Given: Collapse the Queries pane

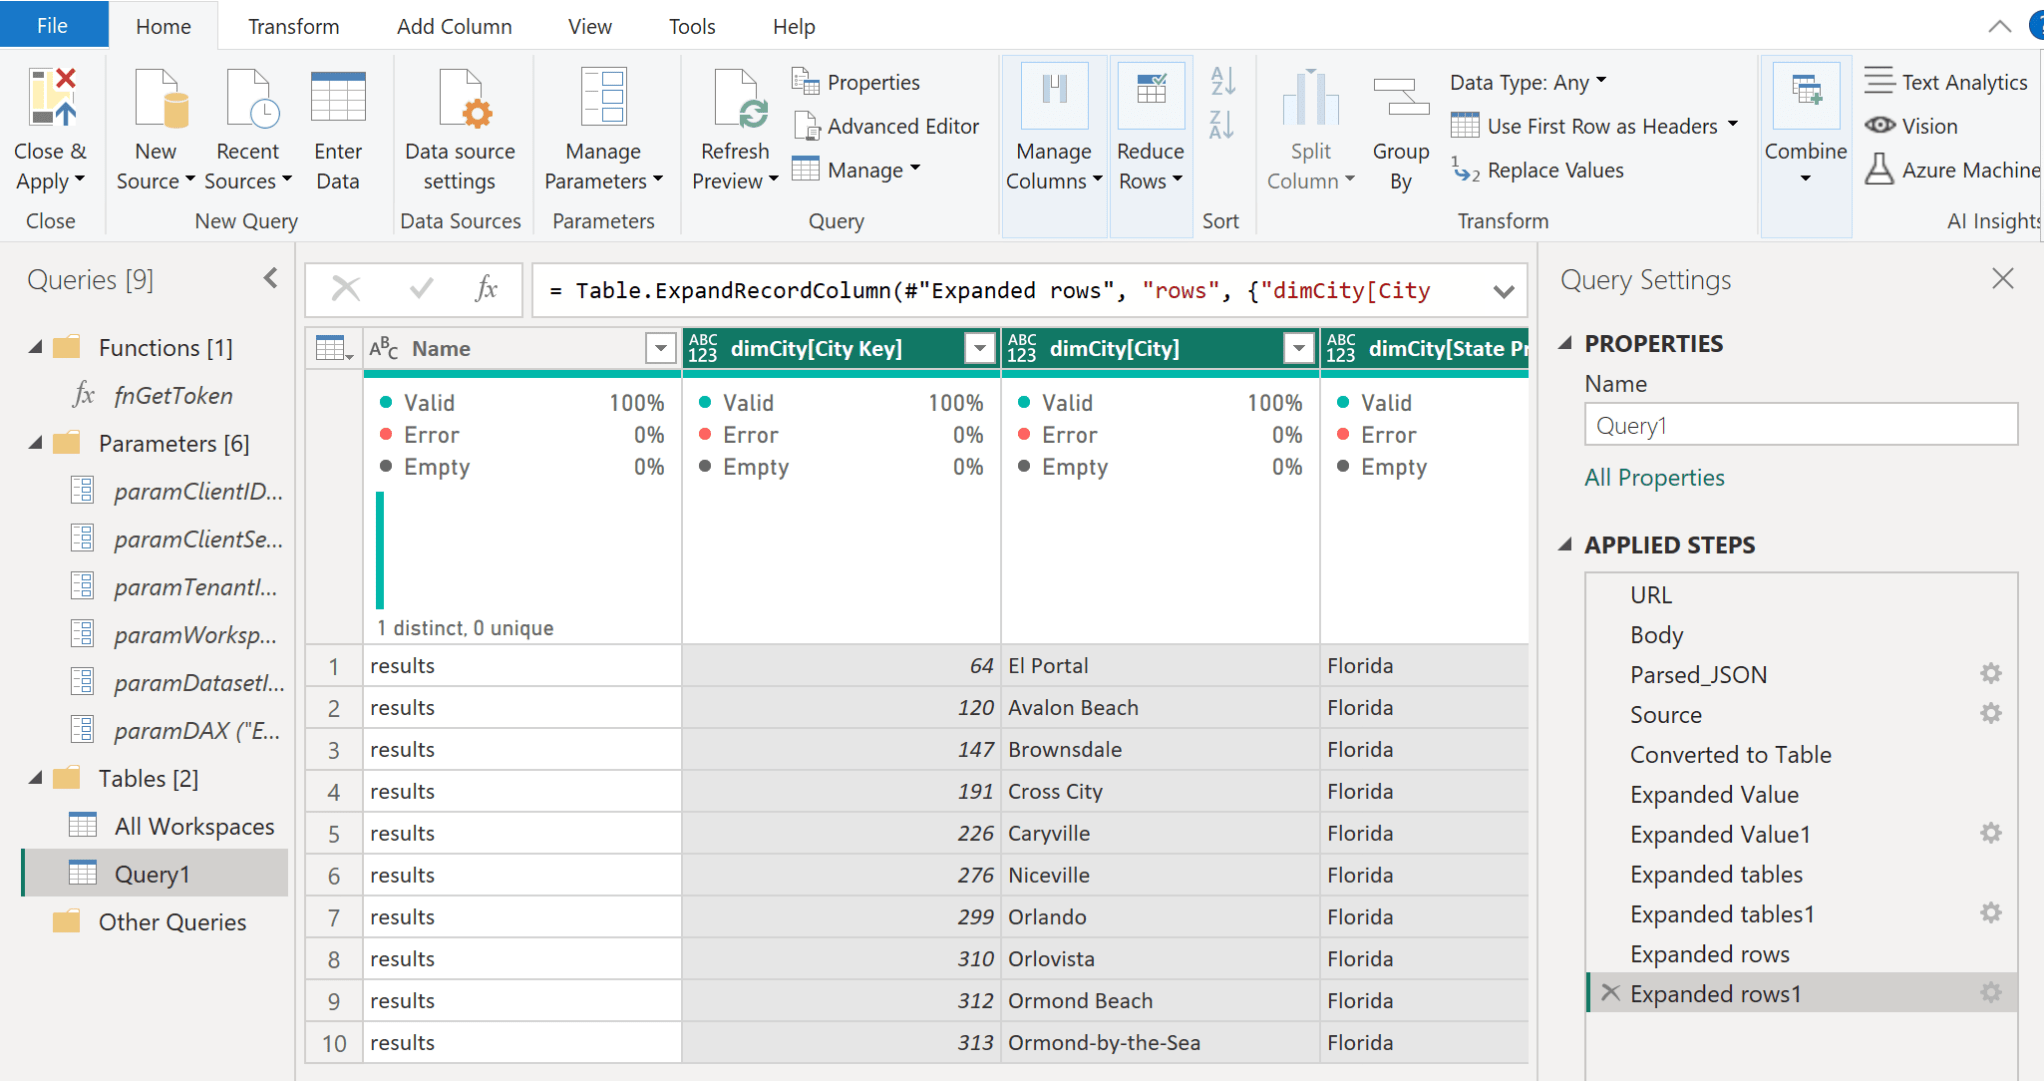Looking at the screenshot, I should point(269,279).
